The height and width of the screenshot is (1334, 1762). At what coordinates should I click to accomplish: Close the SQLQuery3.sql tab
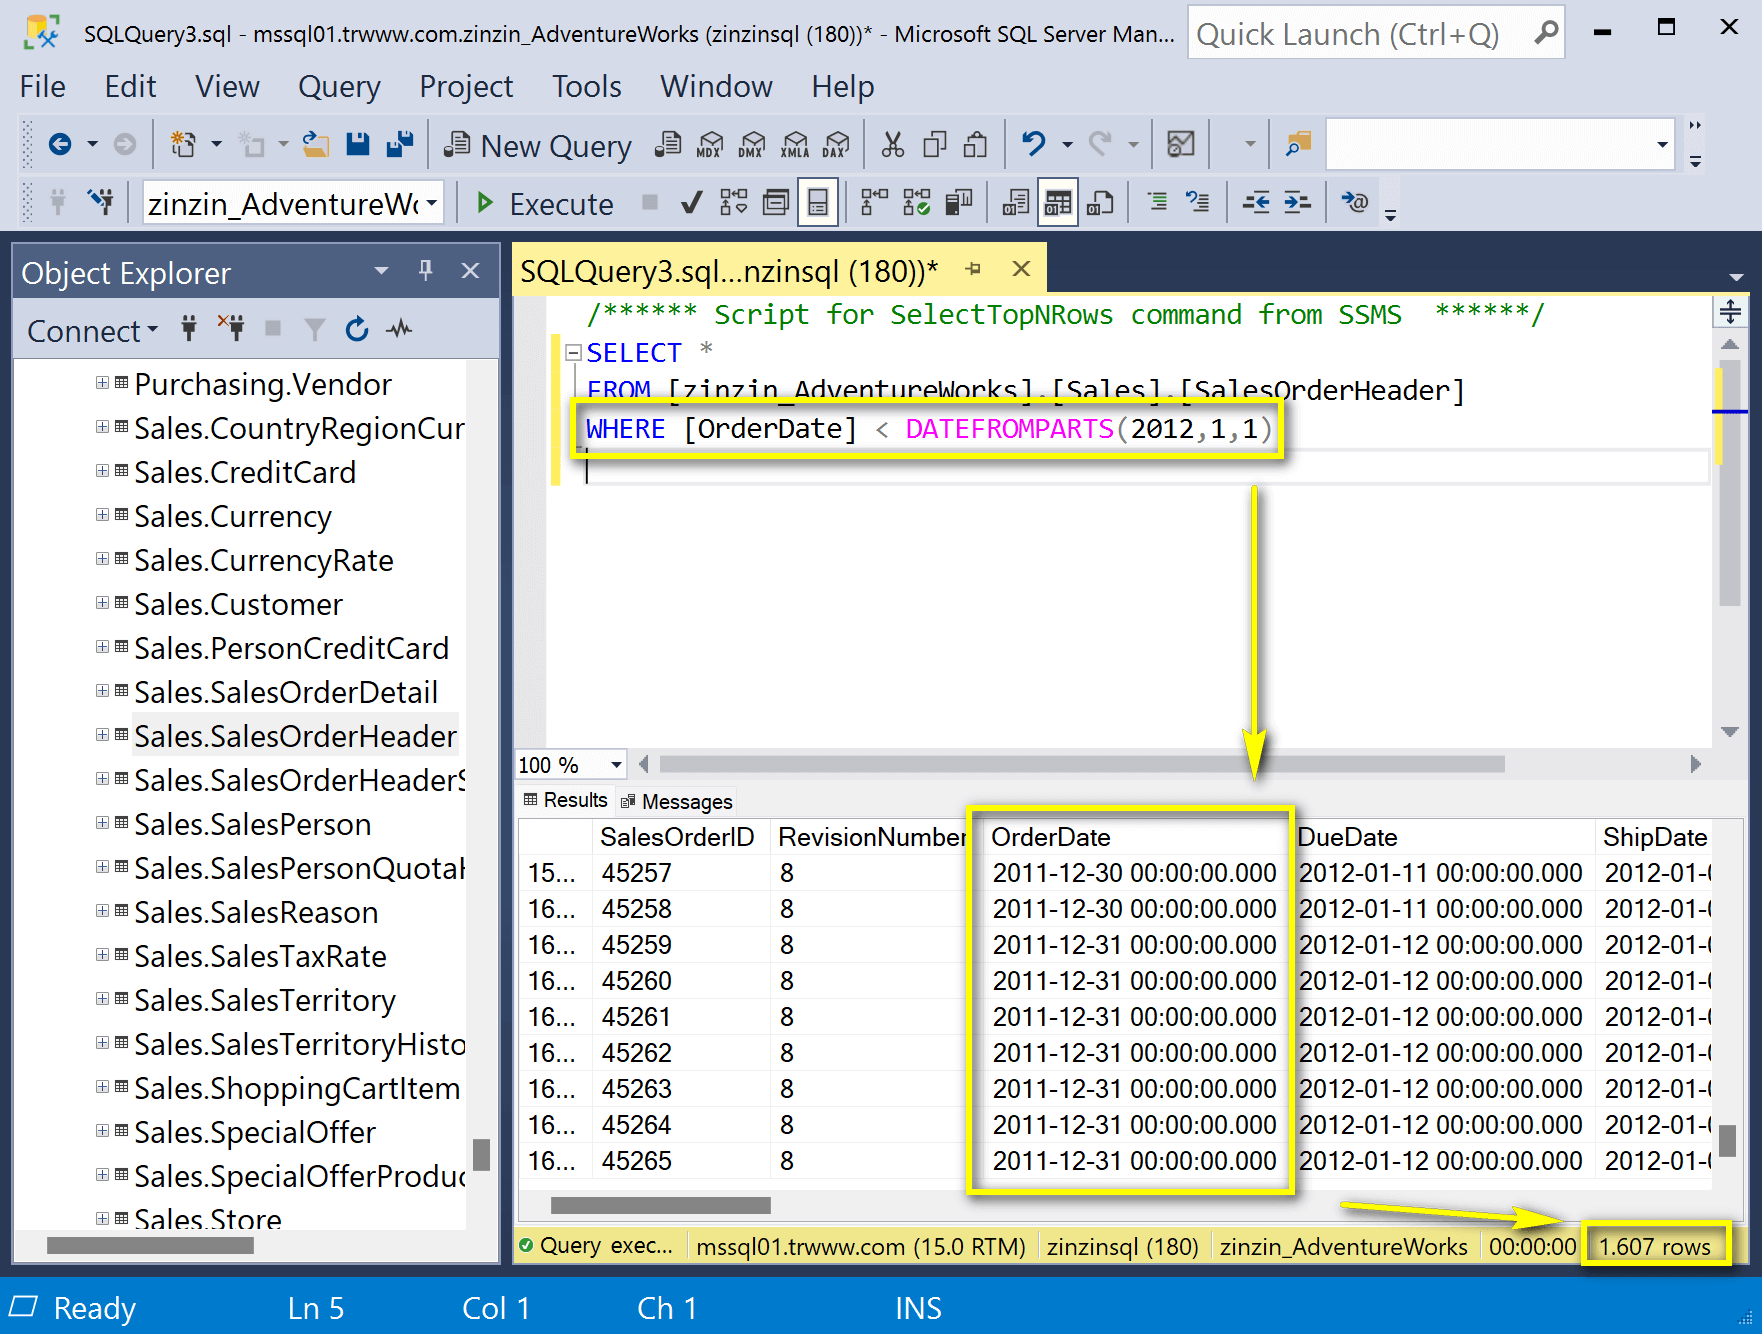(x=1021, y=269)
